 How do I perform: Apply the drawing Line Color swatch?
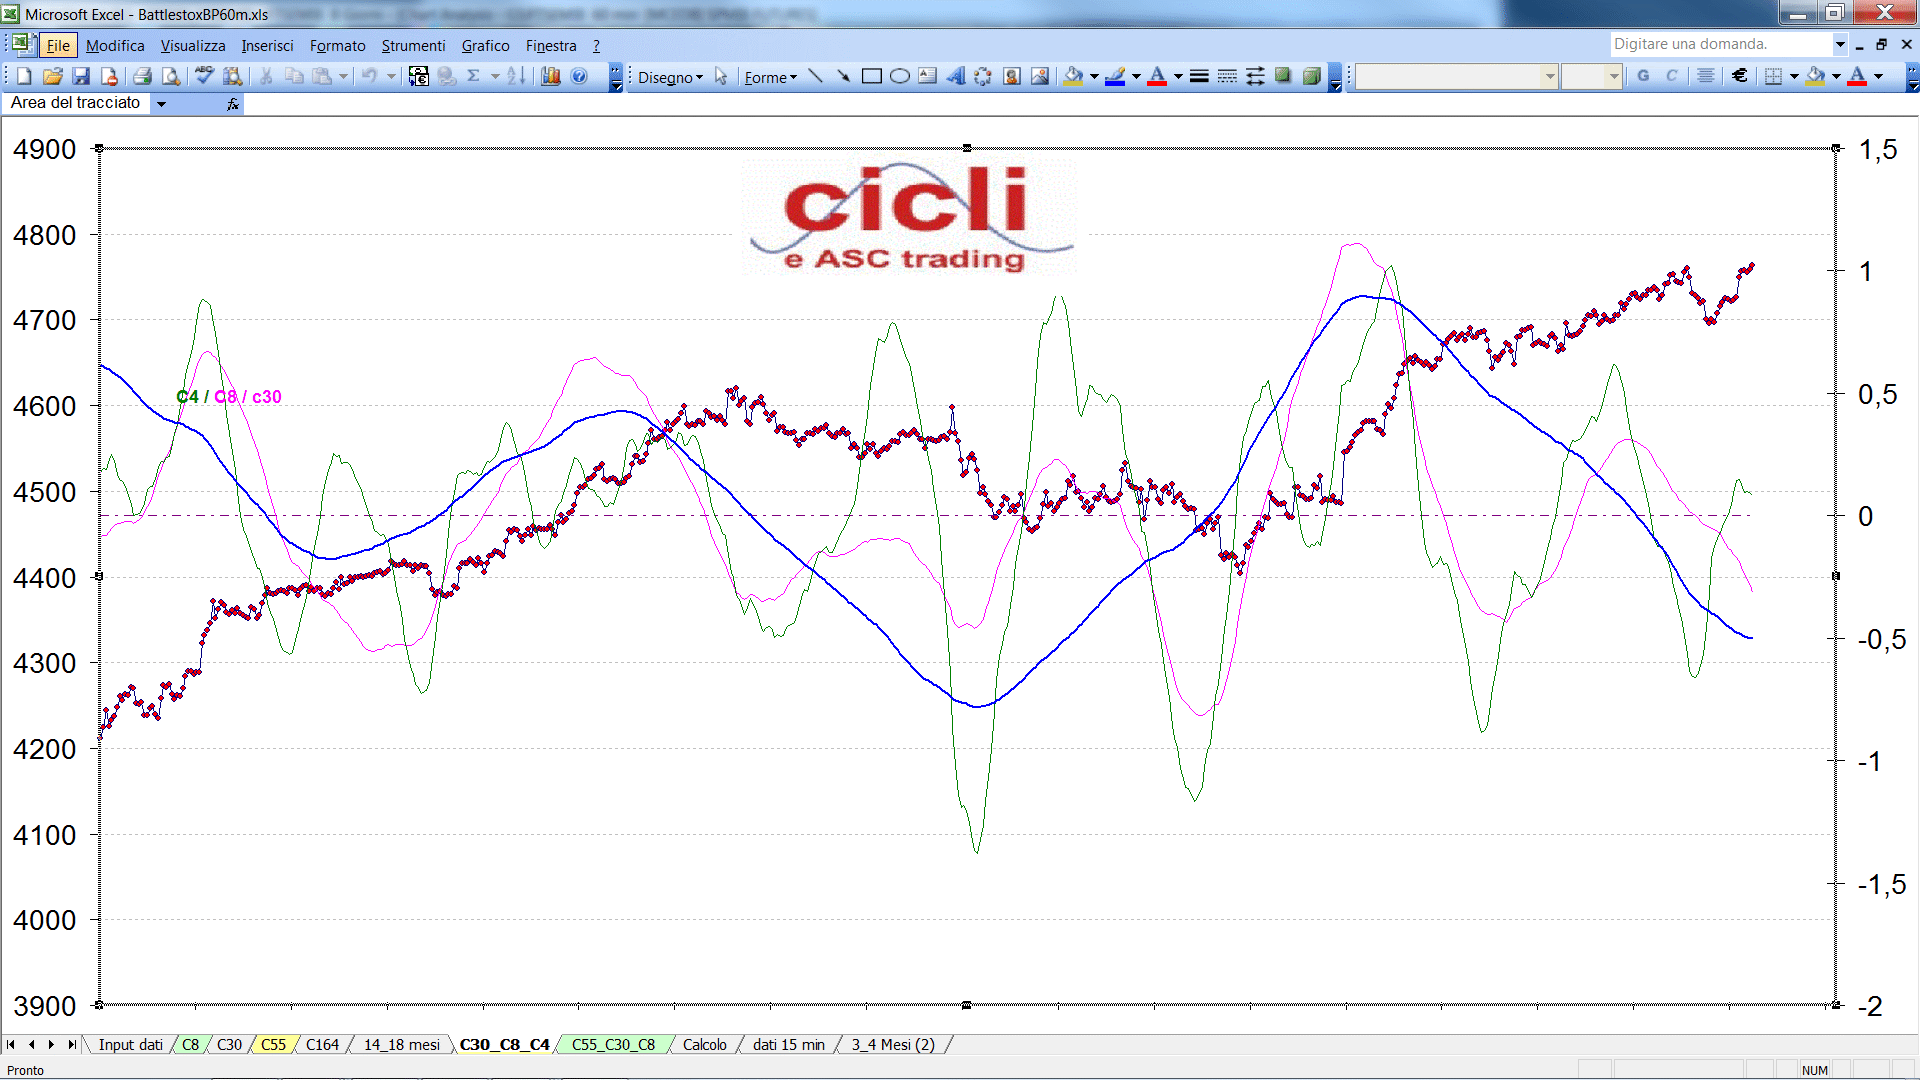pyautogui.click(x=1116, y=76)
